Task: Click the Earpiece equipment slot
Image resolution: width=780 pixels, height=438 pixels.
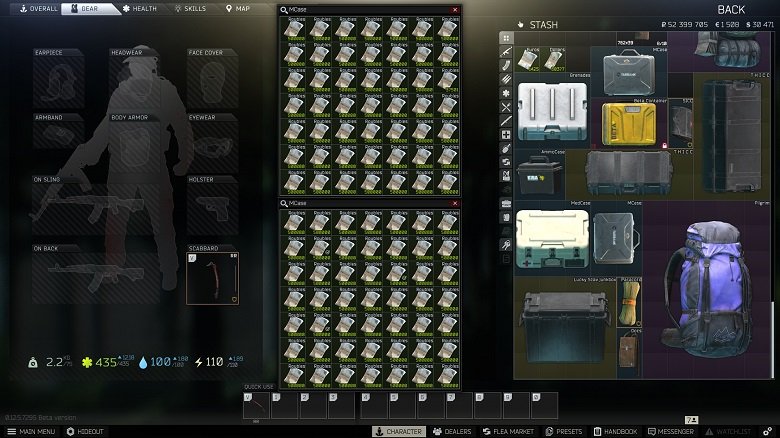Action: (59, 80)
